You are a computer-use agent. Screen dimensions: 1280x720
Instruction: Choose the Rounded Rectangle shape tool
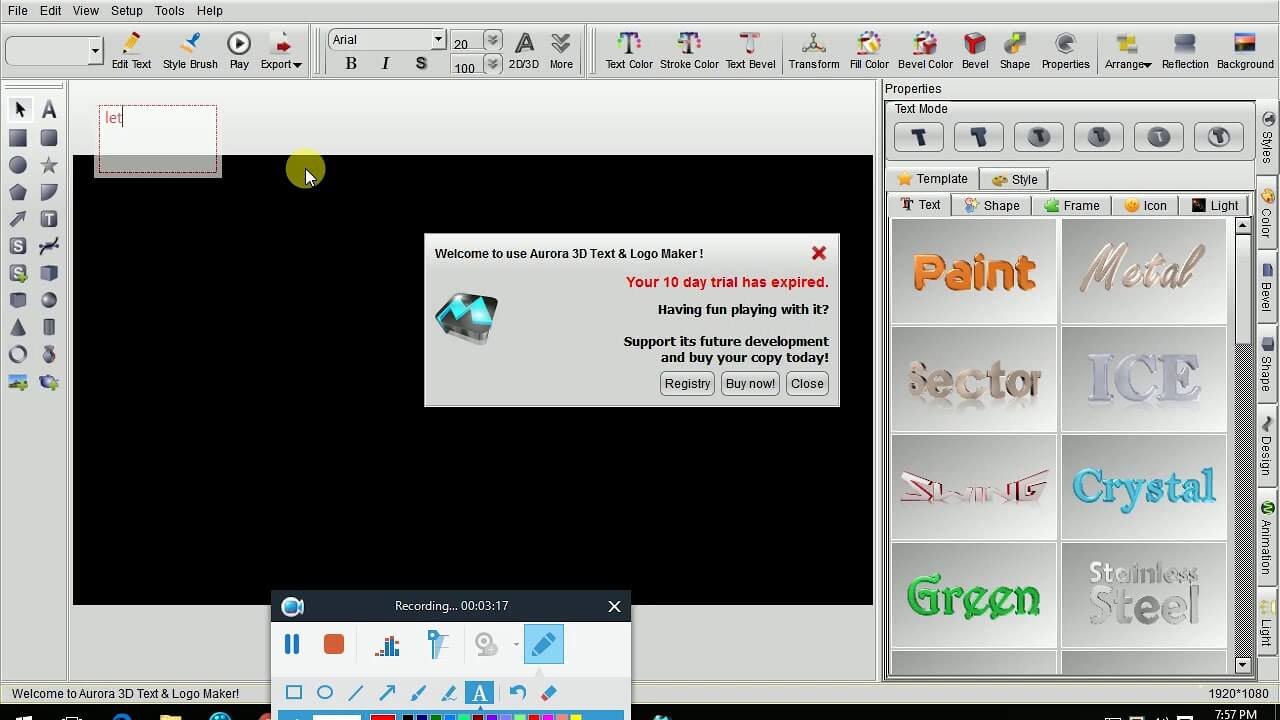coord(49,138)
